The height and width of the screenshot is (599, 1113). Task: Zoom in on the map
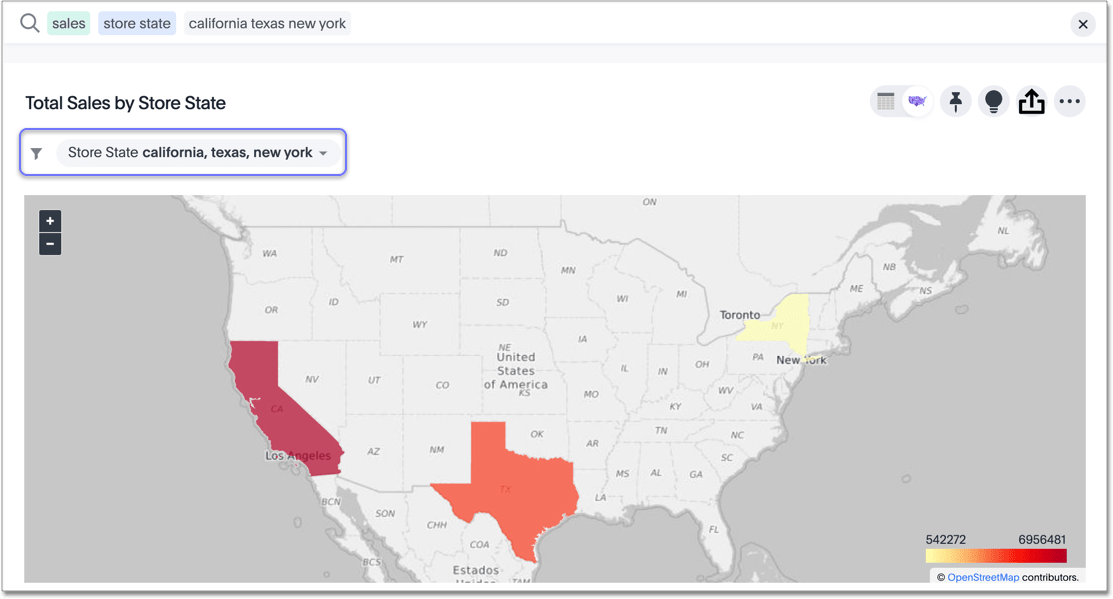(50, 221)
